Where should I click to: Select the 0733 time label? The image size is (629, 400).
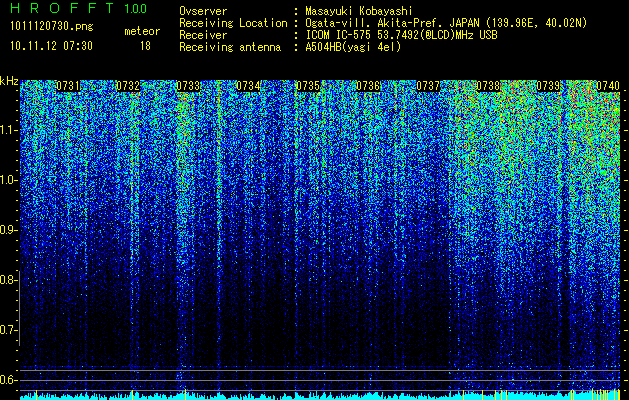[x=188, y=86]
